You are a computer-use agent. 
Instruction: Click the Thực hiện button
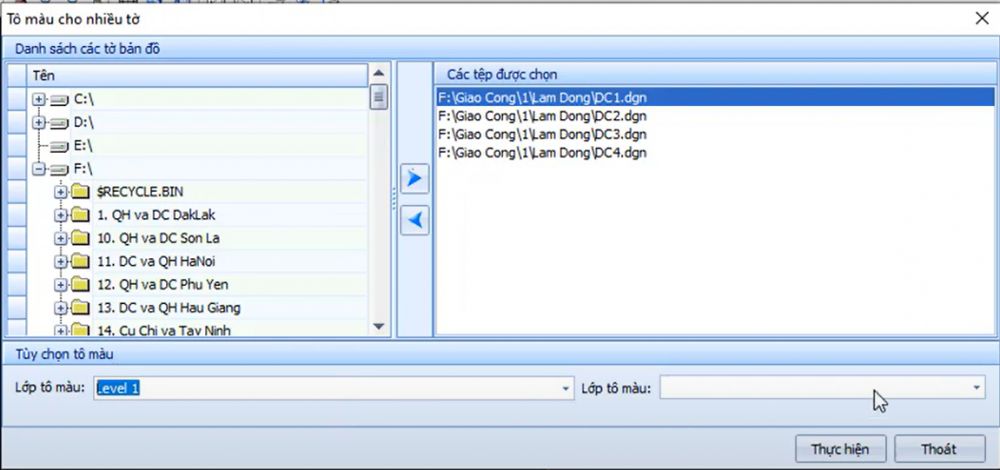840,449
